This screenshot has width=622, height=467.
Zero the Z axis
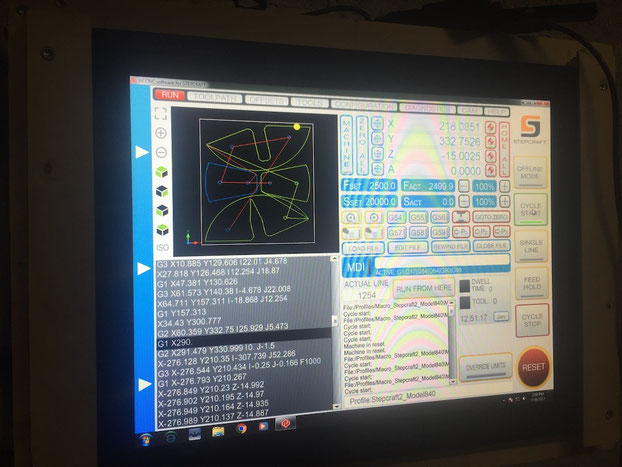point(377,154)
